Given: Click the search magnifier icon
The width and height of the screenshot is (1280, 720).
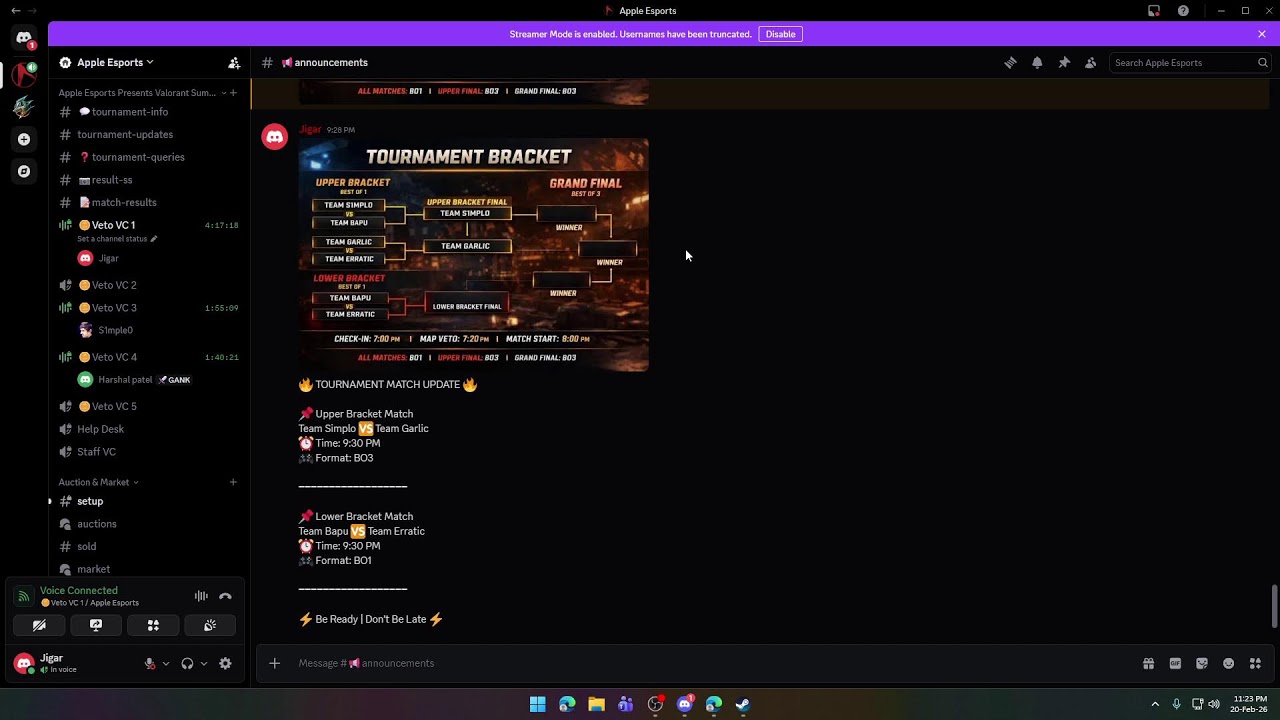Looking at the screenshot, I should point(1262,62).
